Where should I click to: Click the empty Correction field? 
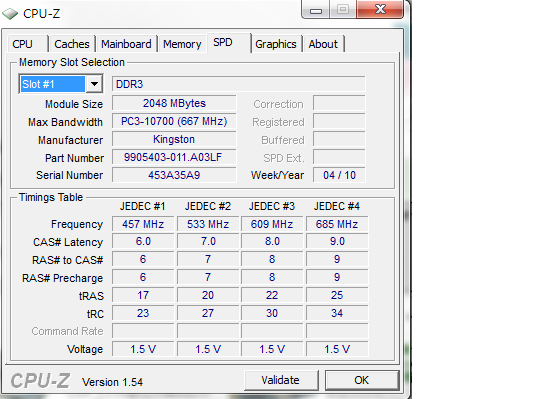[x=339, y=103]
